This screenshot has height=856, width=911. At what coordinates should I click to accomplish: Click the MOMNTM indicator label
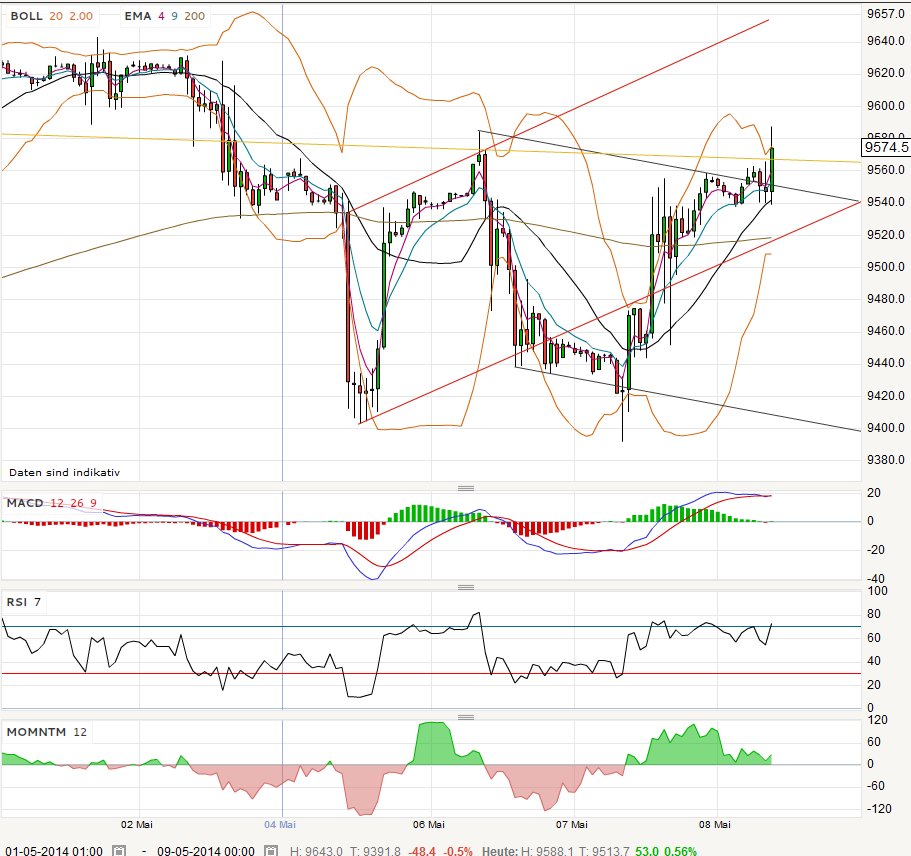[36, 732]
